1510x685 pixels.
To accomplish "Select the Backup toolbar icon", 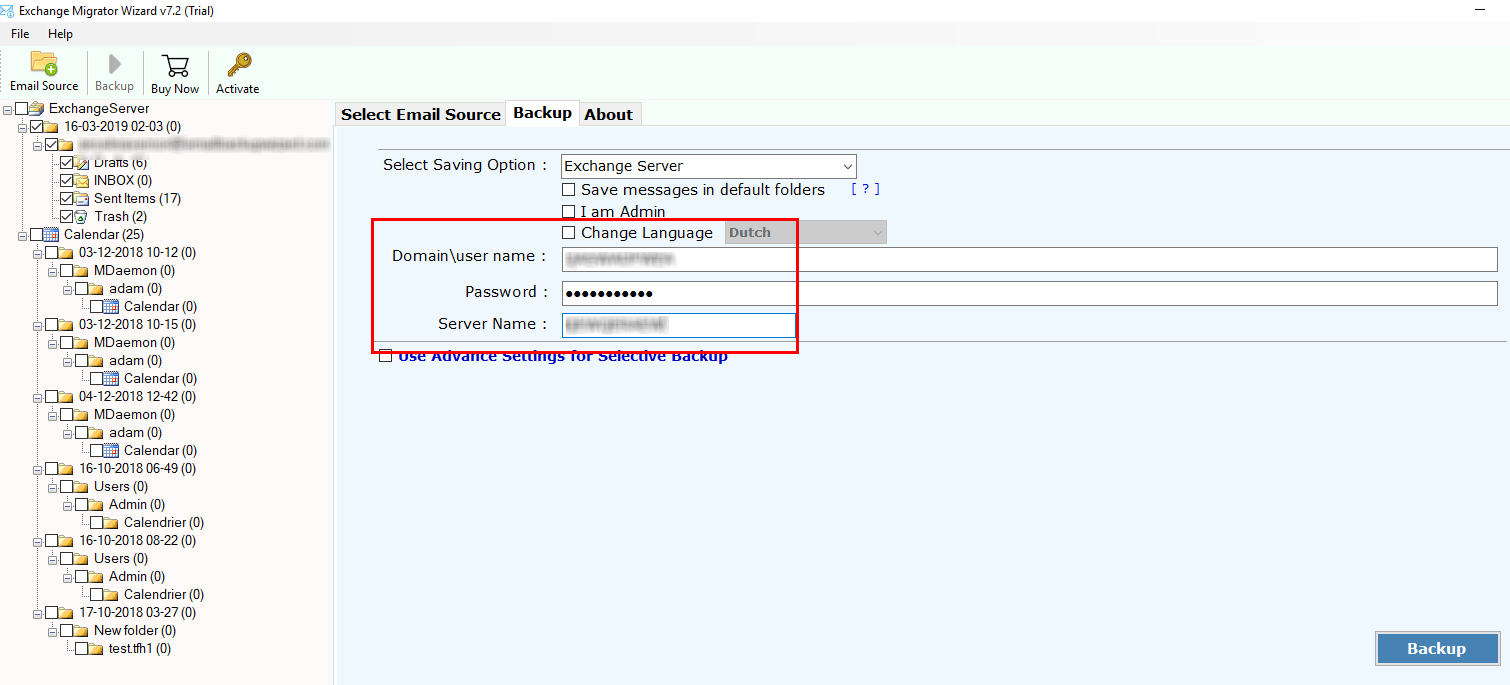I will 113,72.
